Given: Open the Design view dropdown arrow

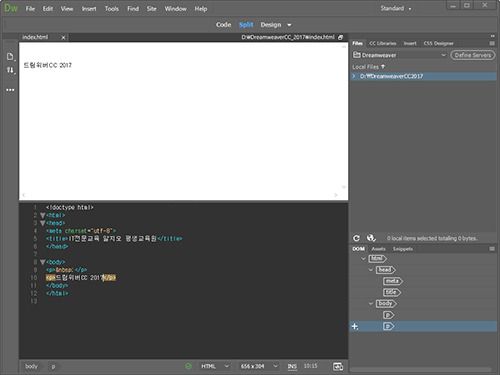Looking at the screenshot, I should coord(289,25).
